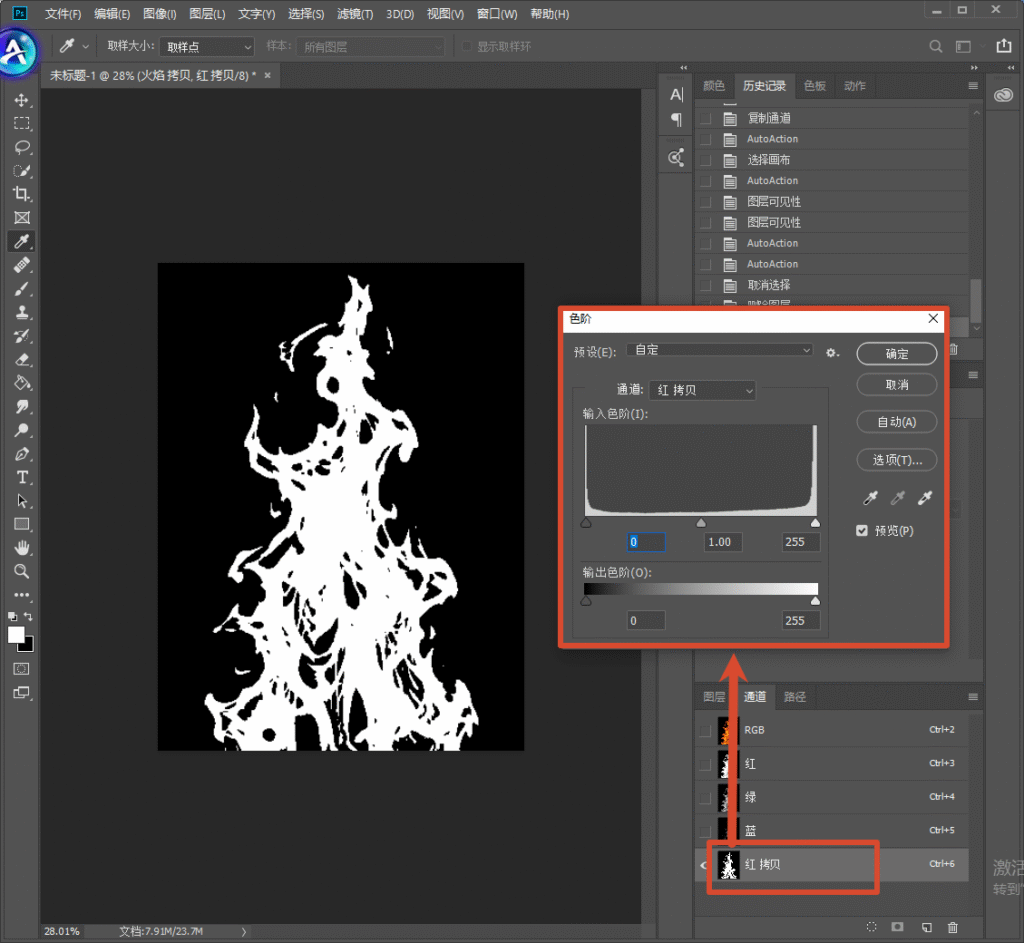This screenshot has width=1024, height=943.
Task: Open the eyedropper tool preset picker arrow
Action: click(86, 46)
